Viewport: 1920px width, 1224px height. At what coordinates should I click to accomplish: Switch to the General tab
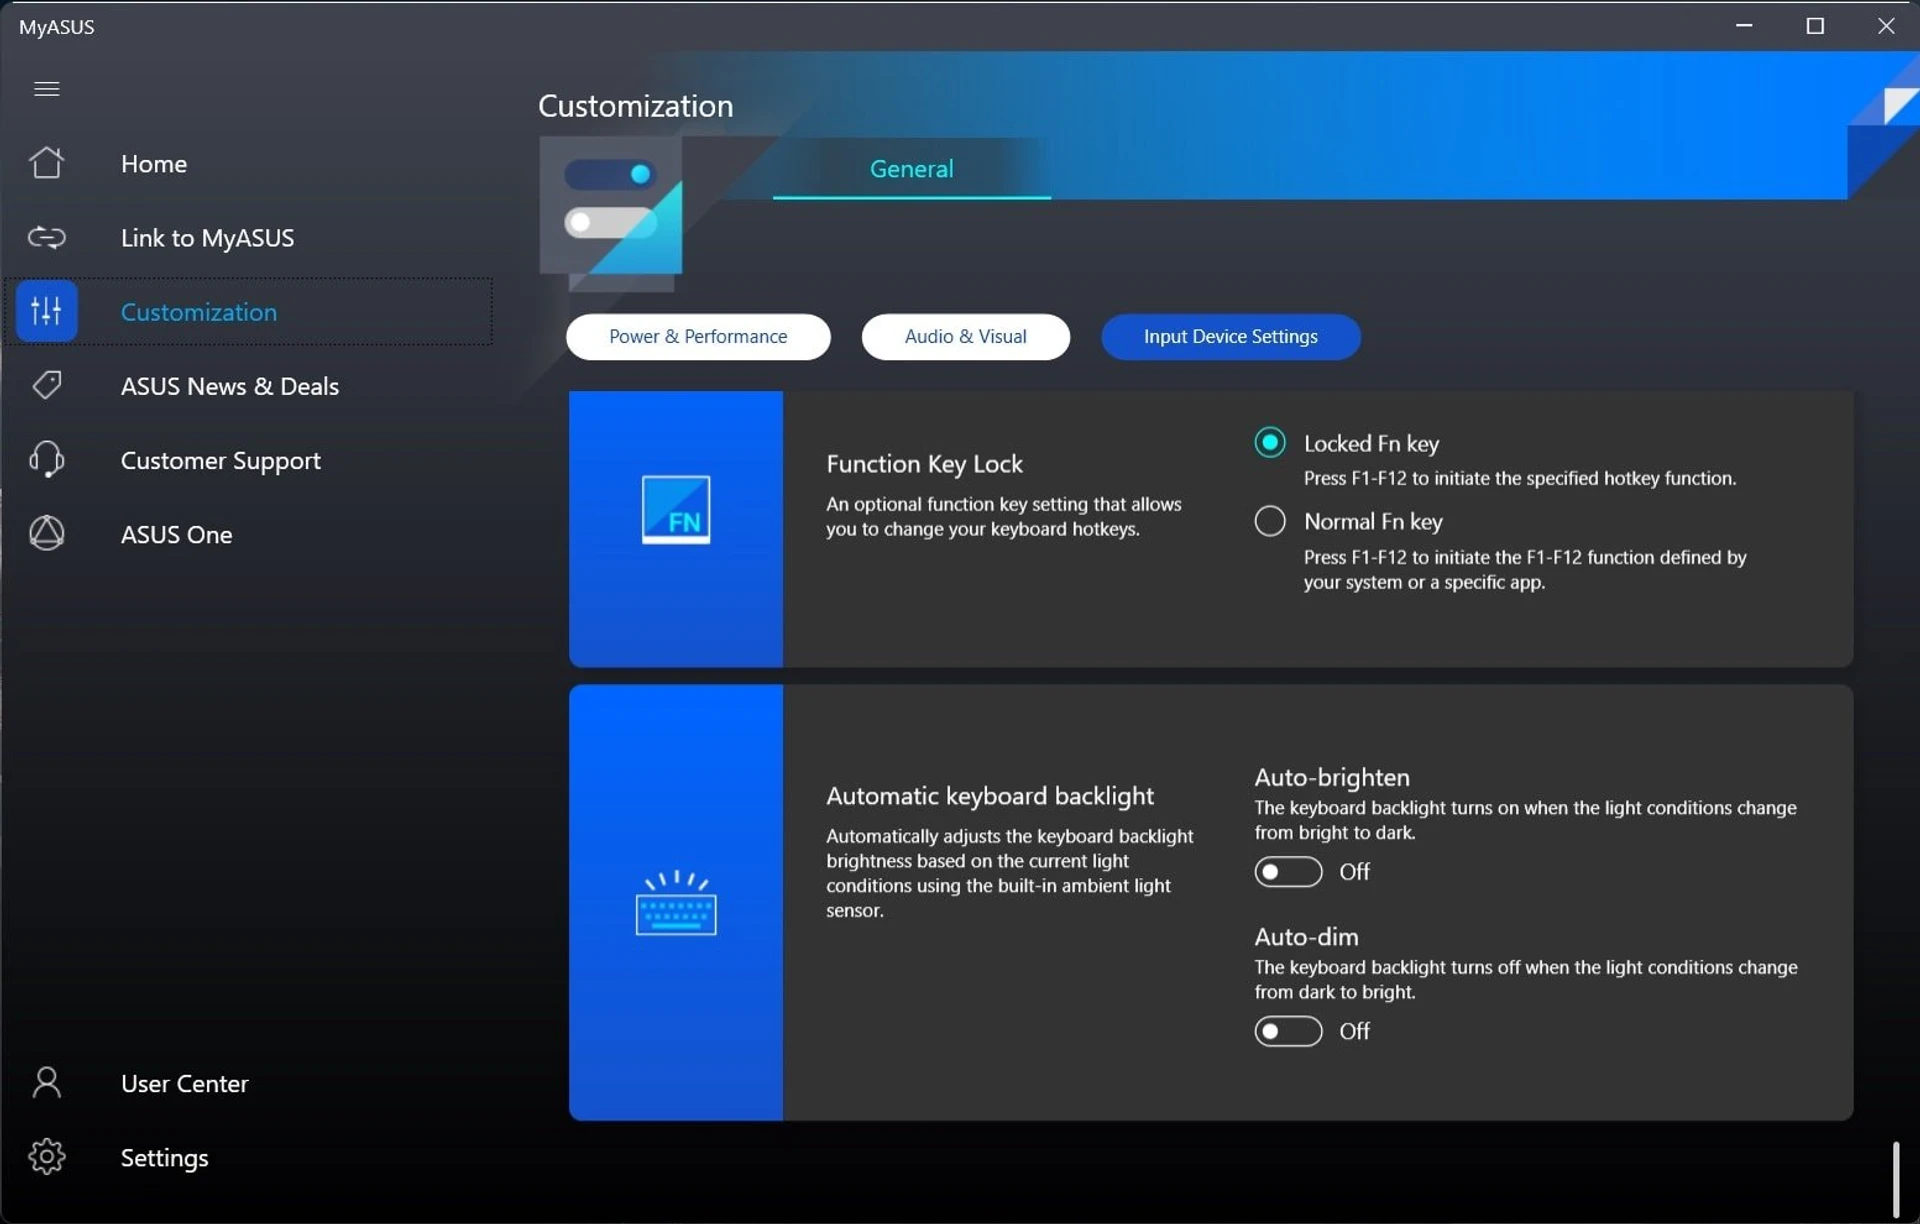[911, 169]
